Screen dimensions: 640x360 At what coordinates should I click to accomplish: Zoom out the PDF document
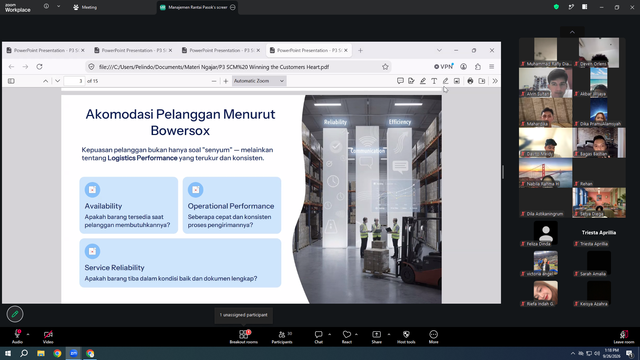[214, 81]
